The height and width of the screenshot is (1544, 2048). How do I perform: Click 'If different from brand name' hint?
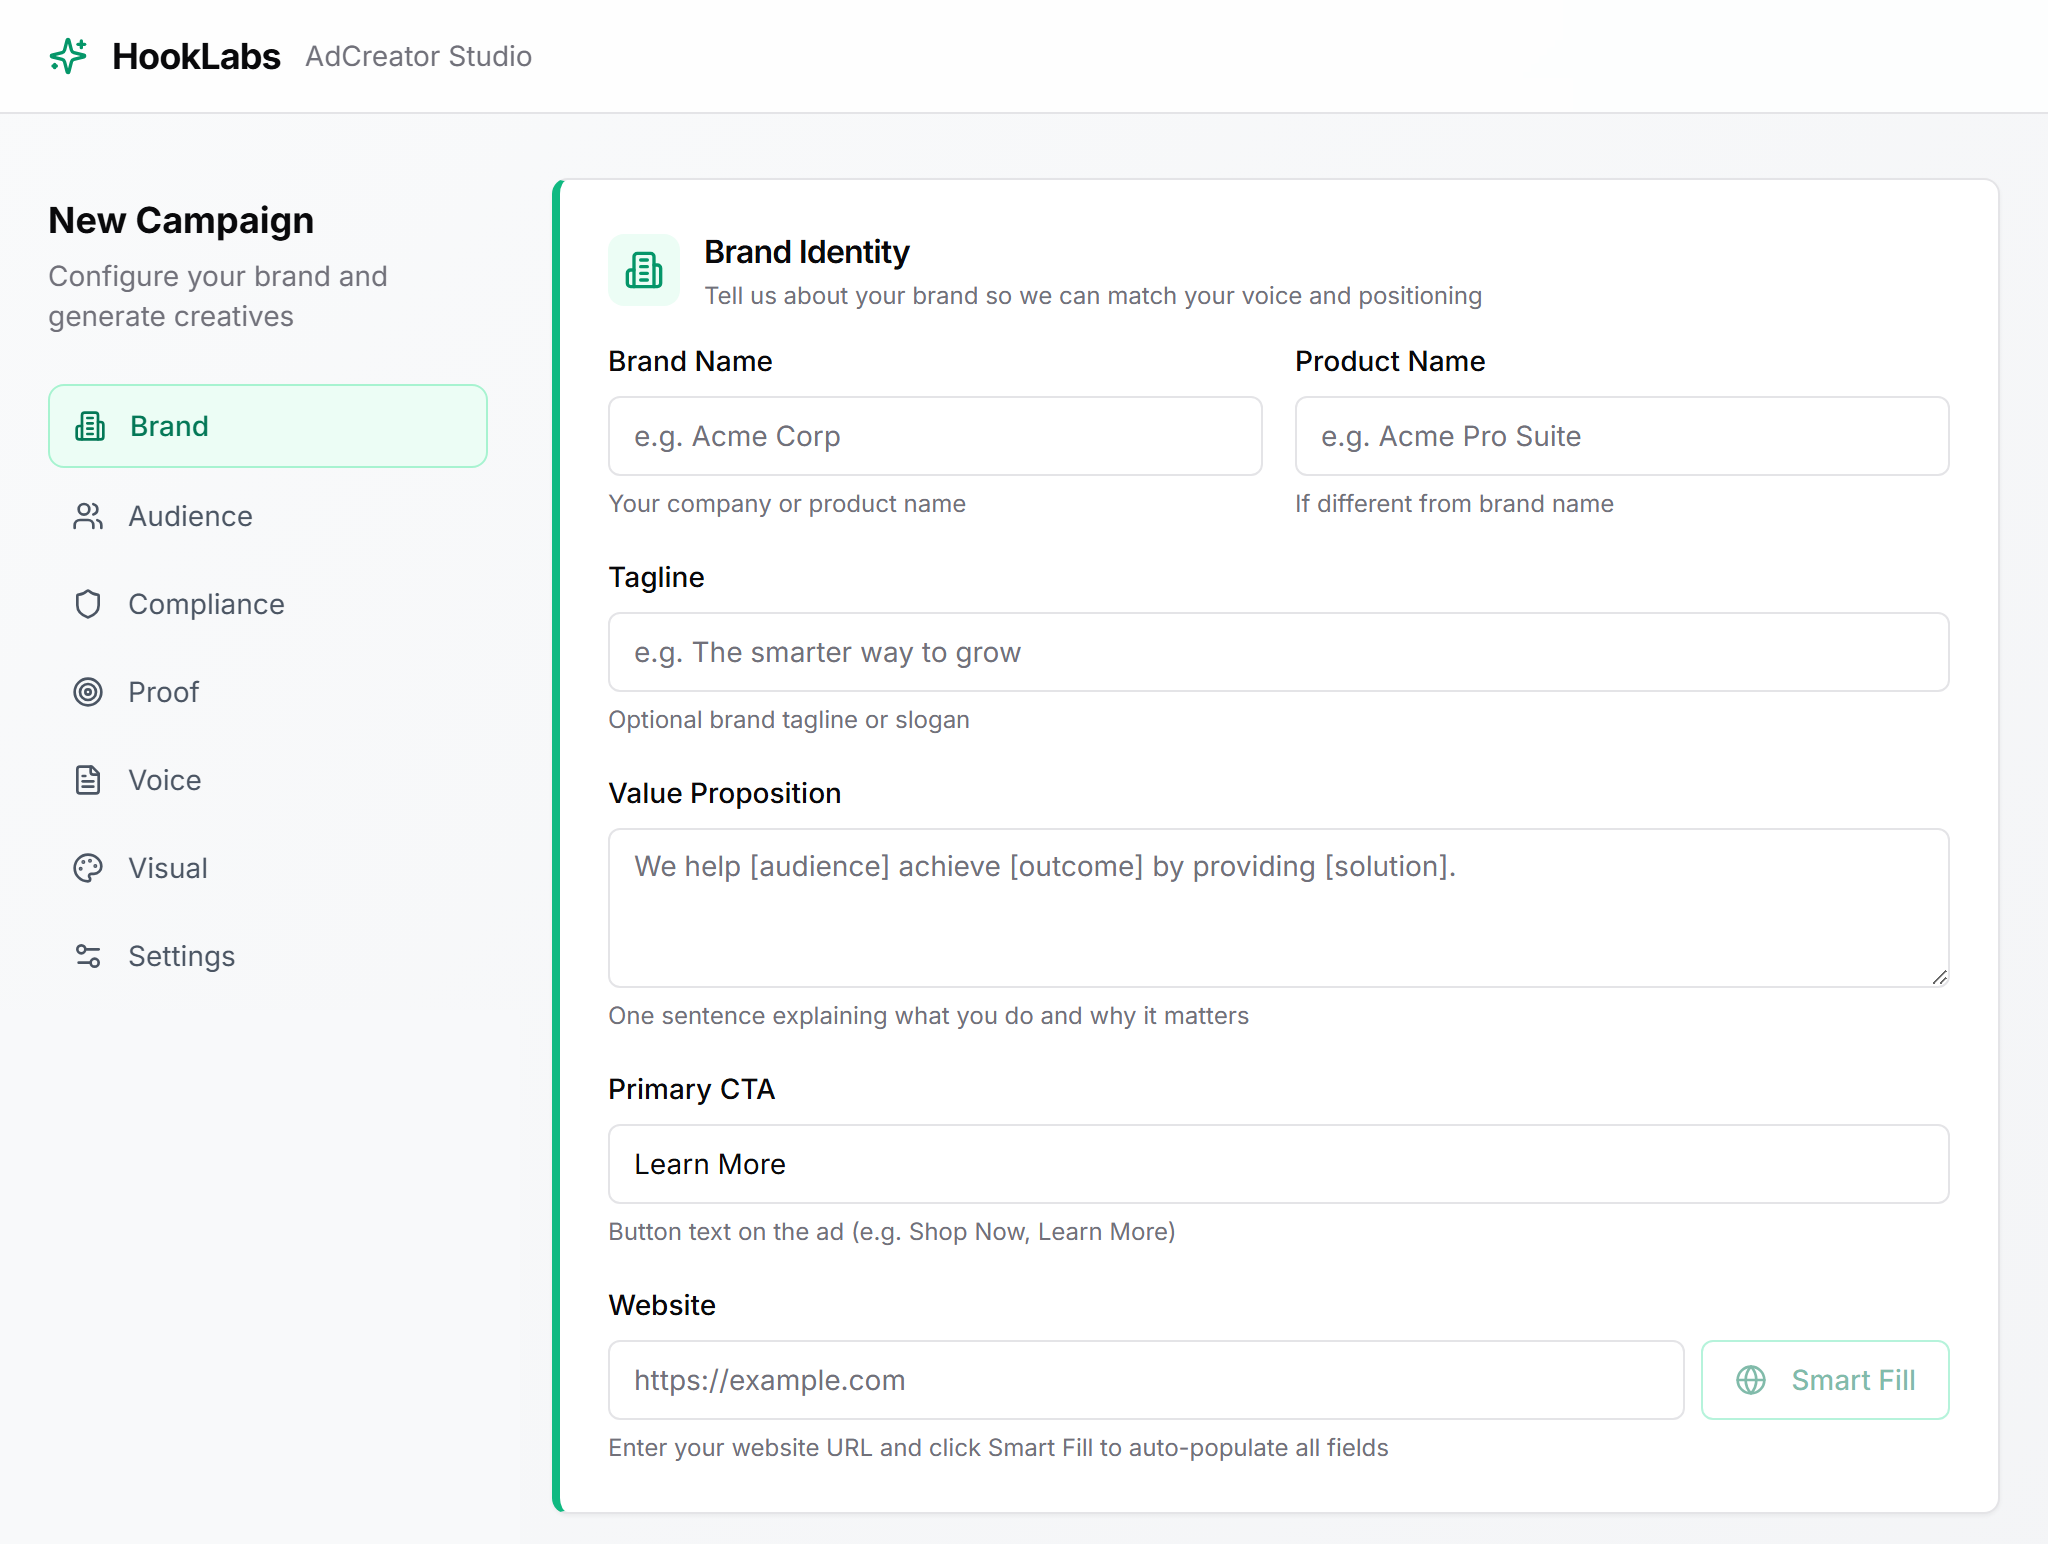(x=1454, y=504)
